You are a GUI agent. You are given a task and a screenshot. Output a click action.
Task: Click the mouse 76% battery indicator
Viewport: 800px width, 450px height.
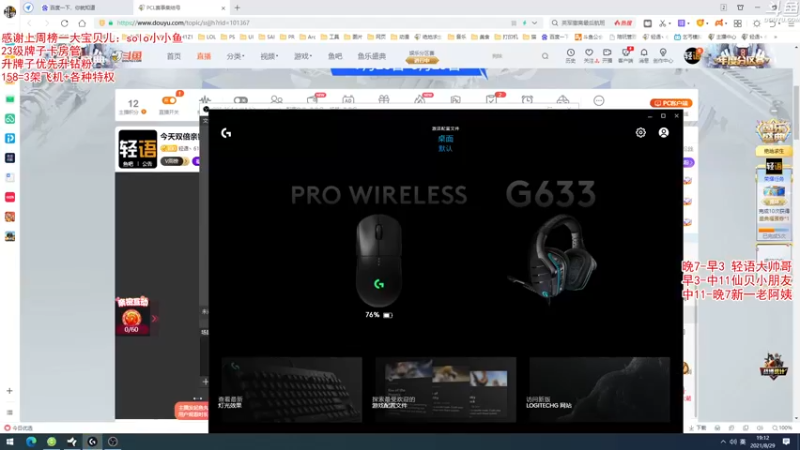pos(379,315)
